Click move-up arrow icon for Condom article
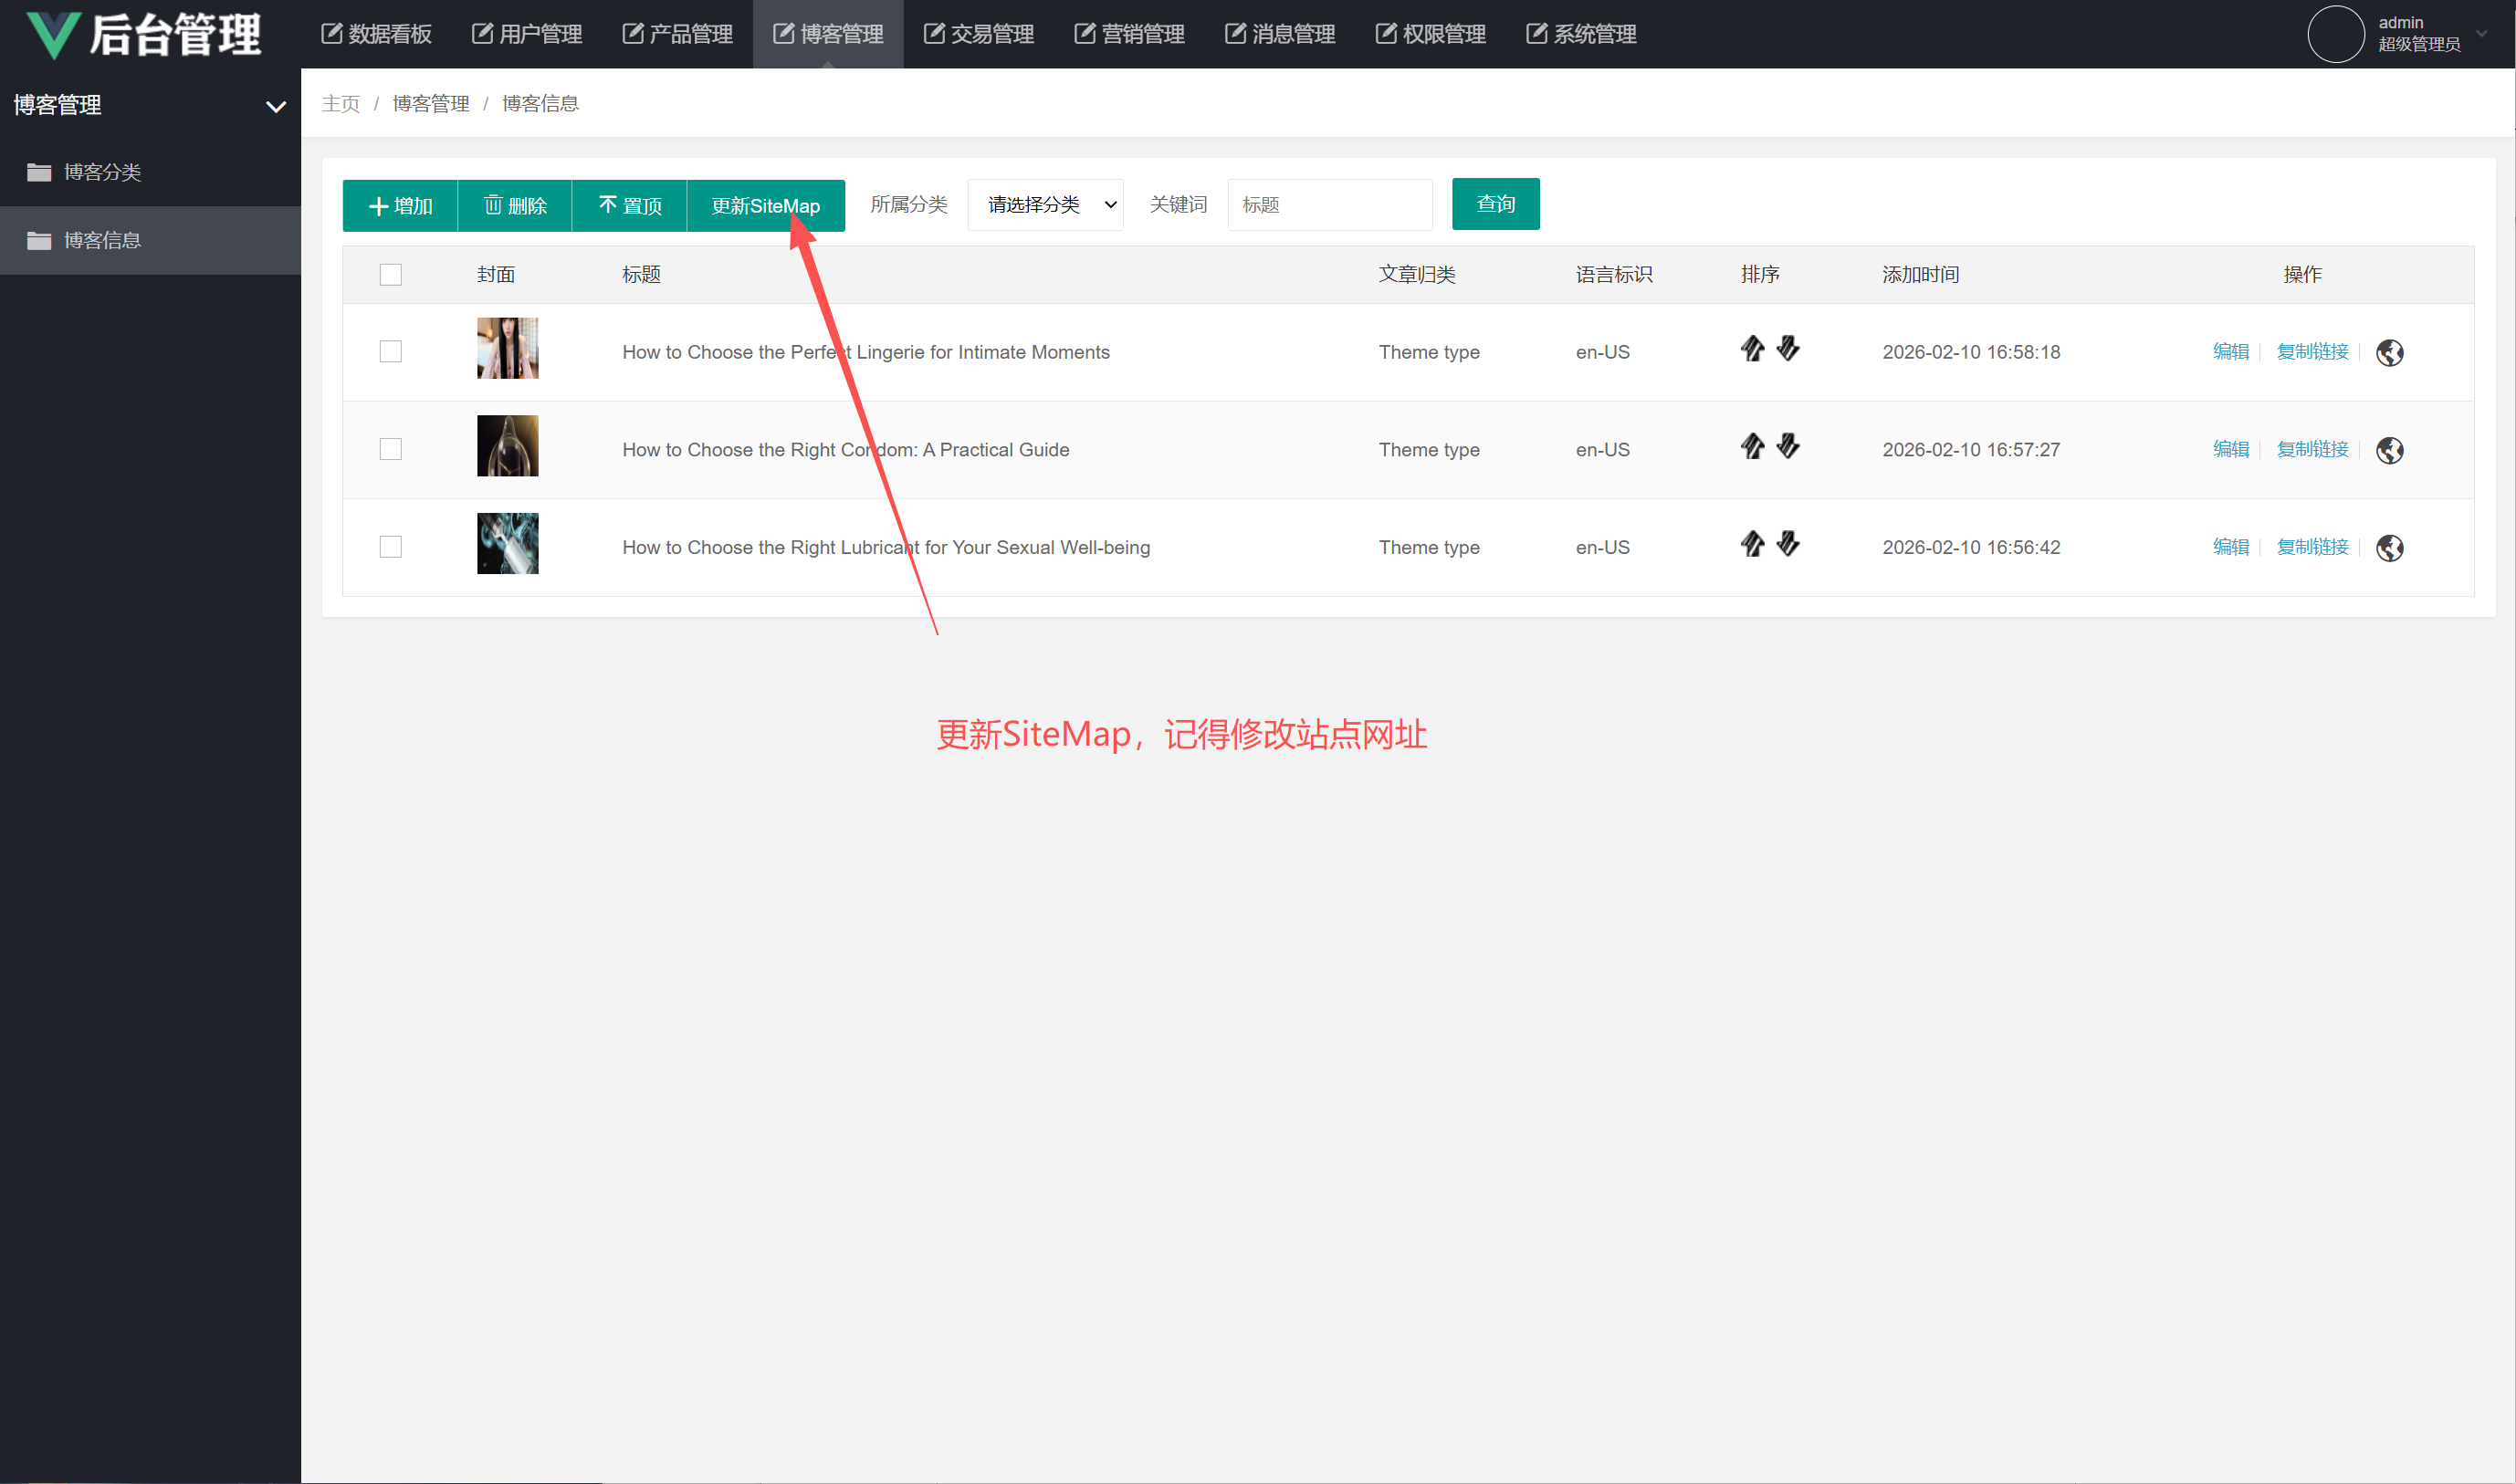Viewport: 2516px width, 1484px height. [1752, 446]
